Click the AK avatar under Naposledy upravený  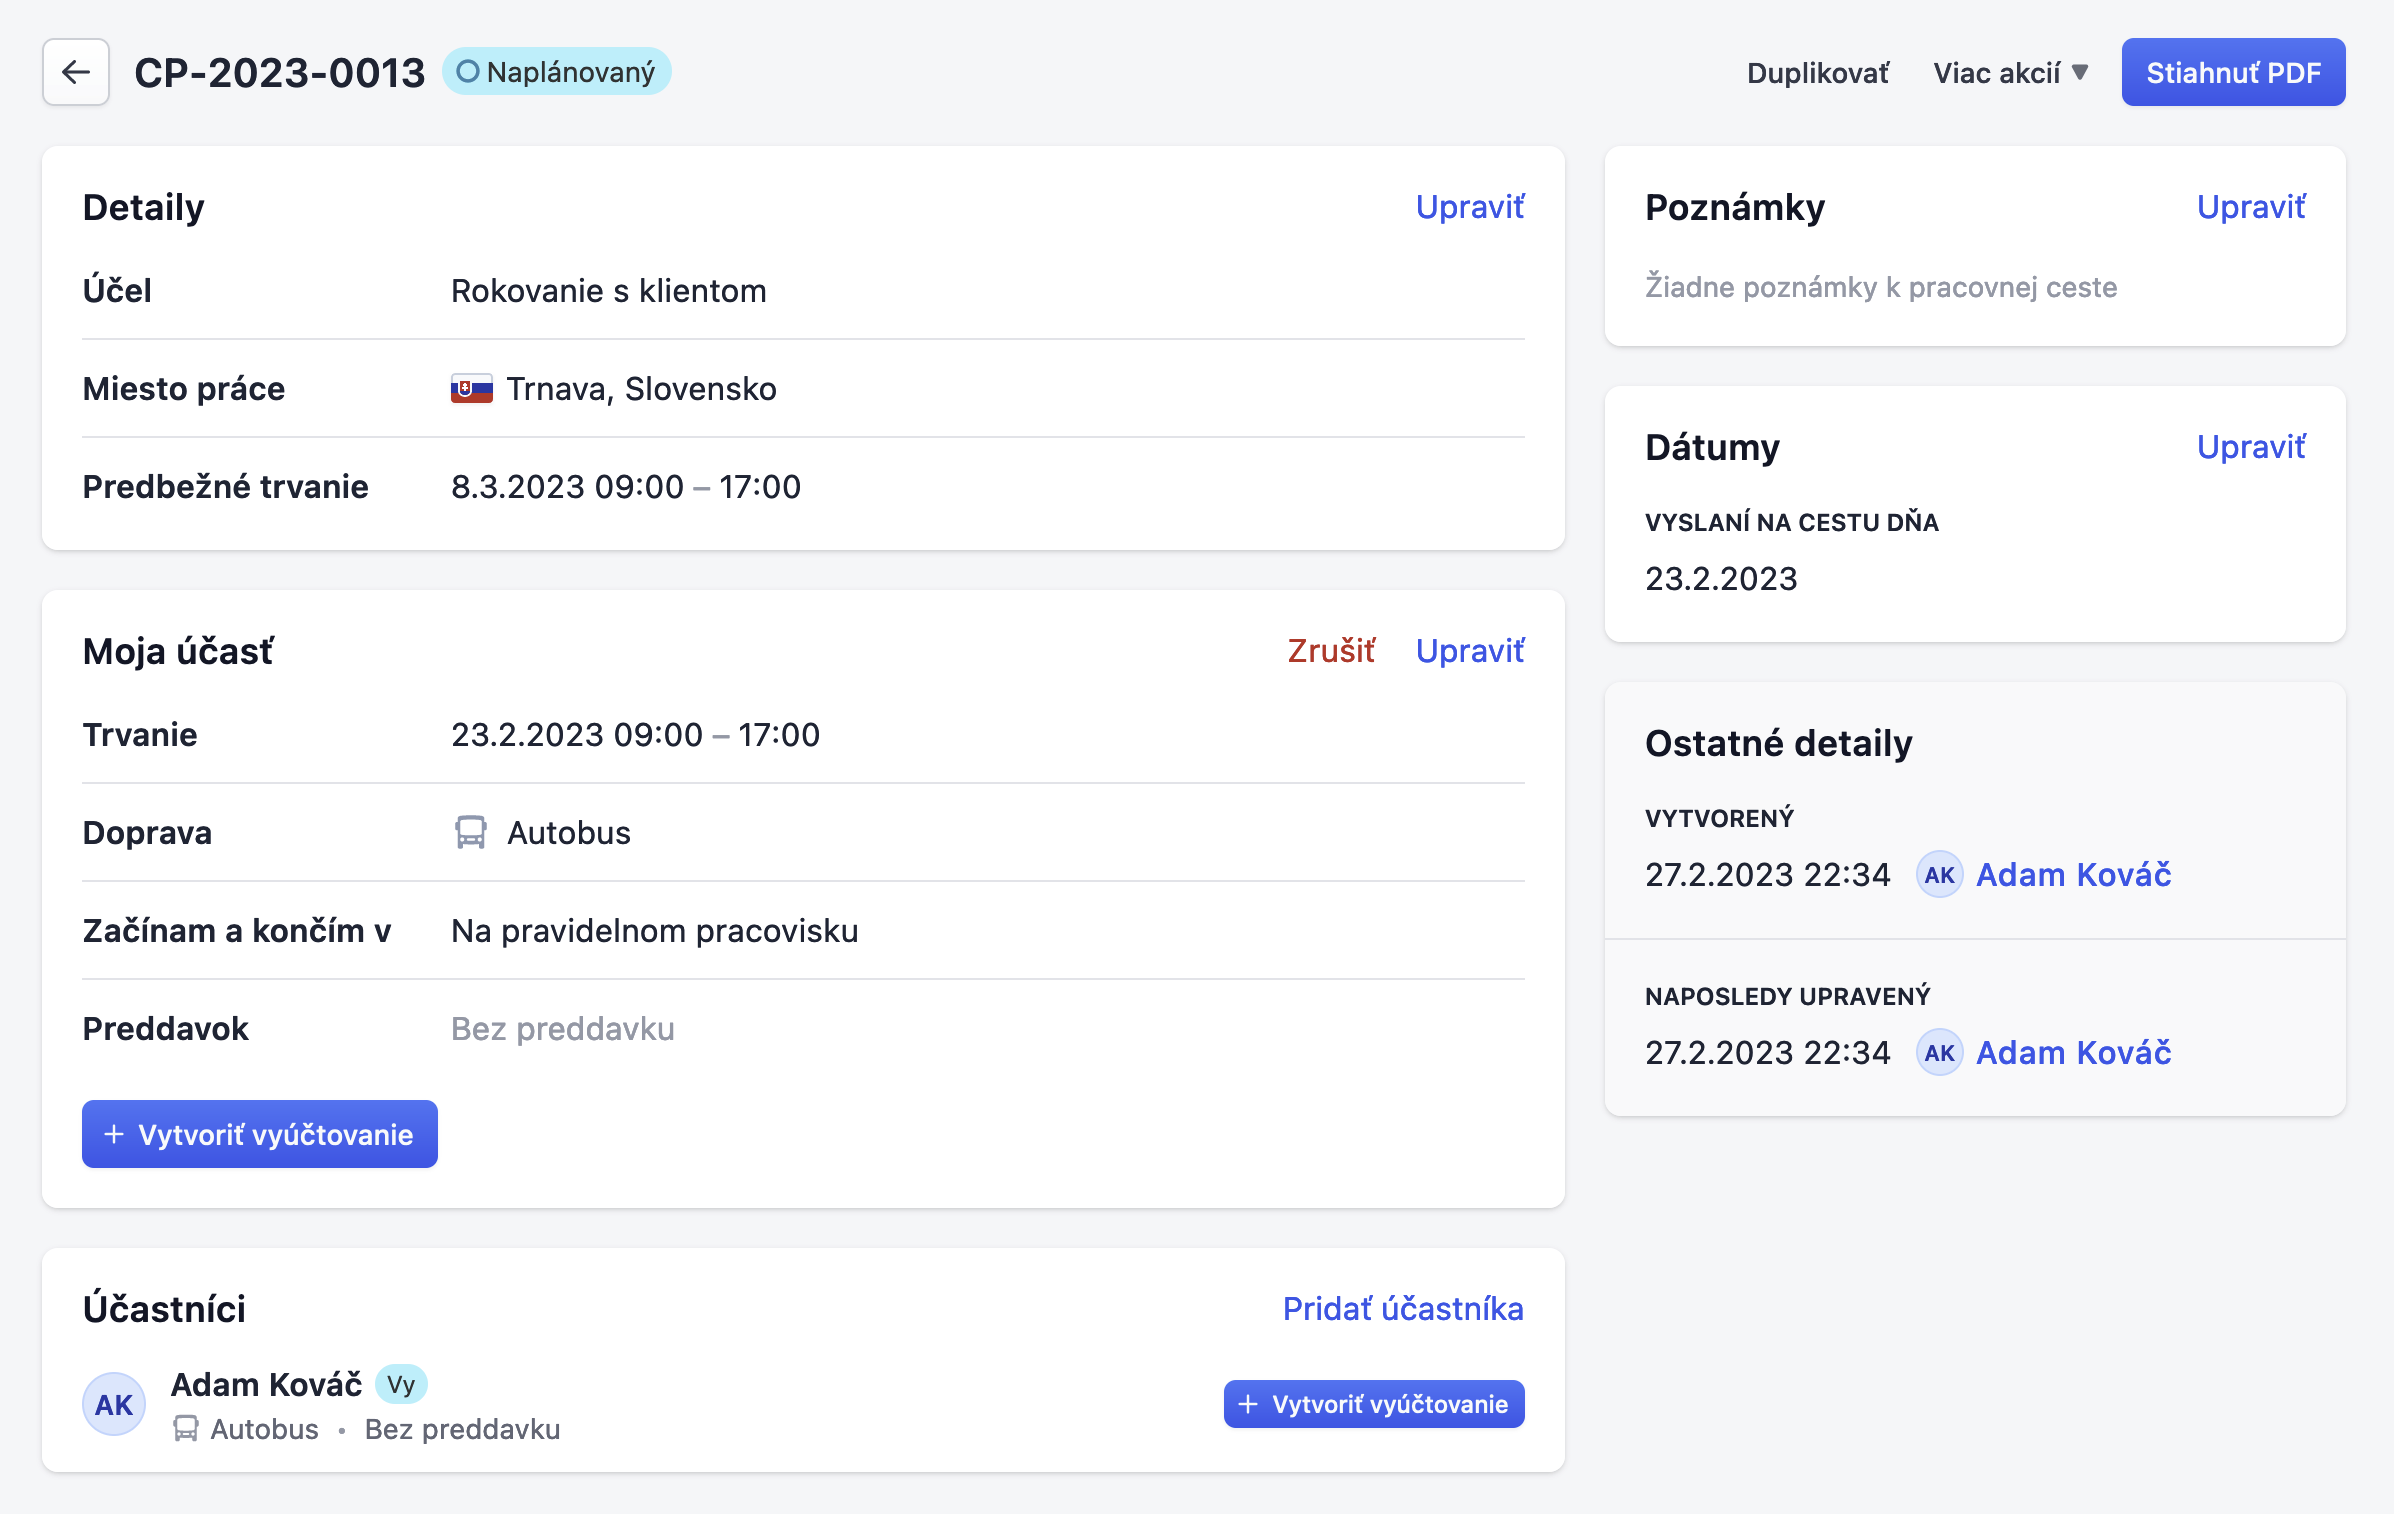(x=1939, y=1053)
